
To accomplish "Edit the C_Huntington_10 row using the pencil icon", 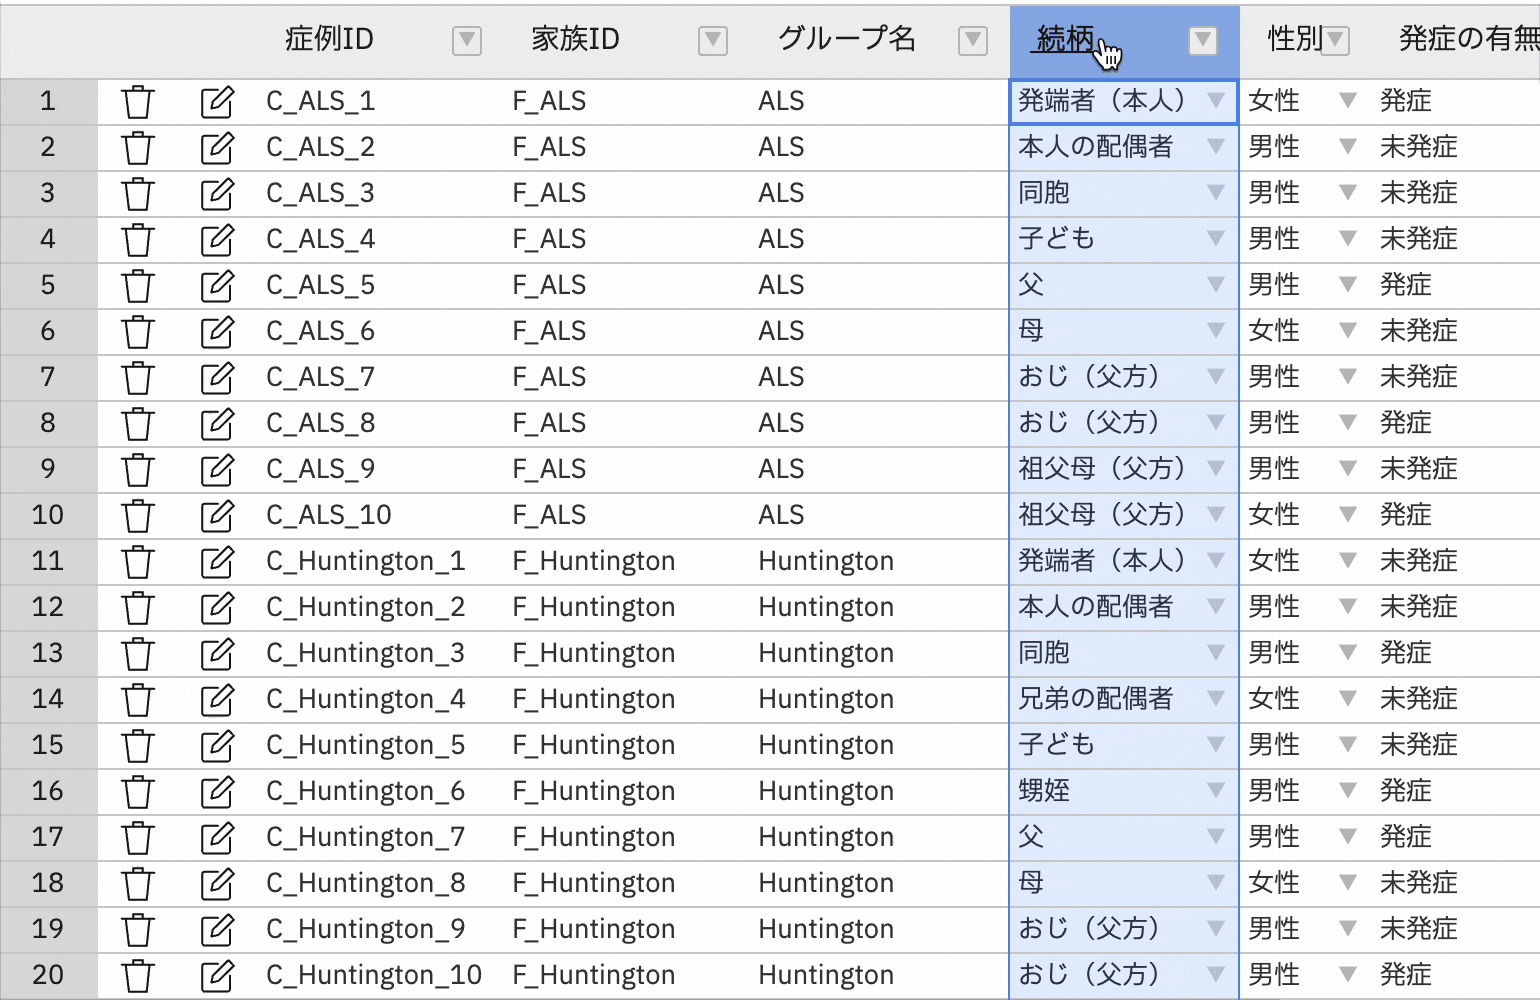I will 217,976.
